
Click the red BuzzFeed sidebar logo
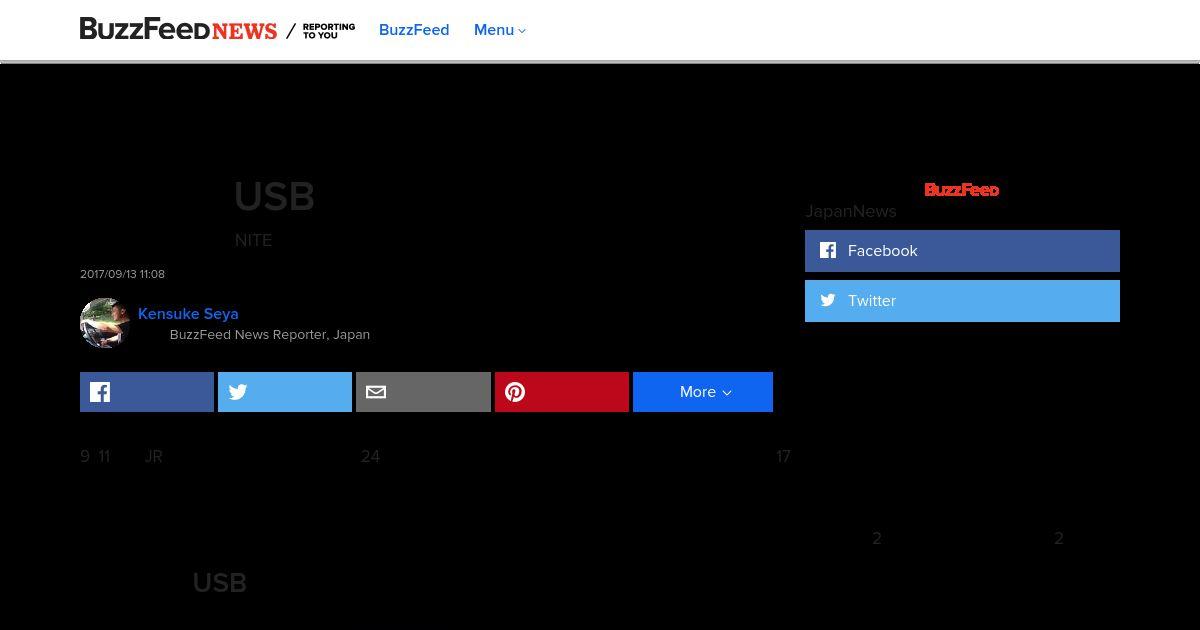pyautogui.click(x=962, y=189)
